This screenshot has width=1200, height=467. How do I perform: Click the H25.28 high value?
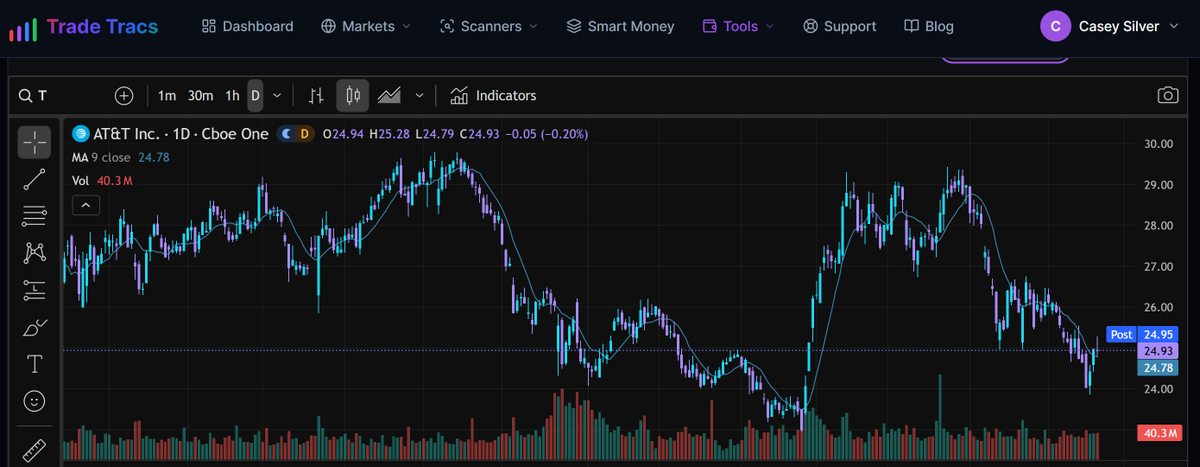[391, 134]
